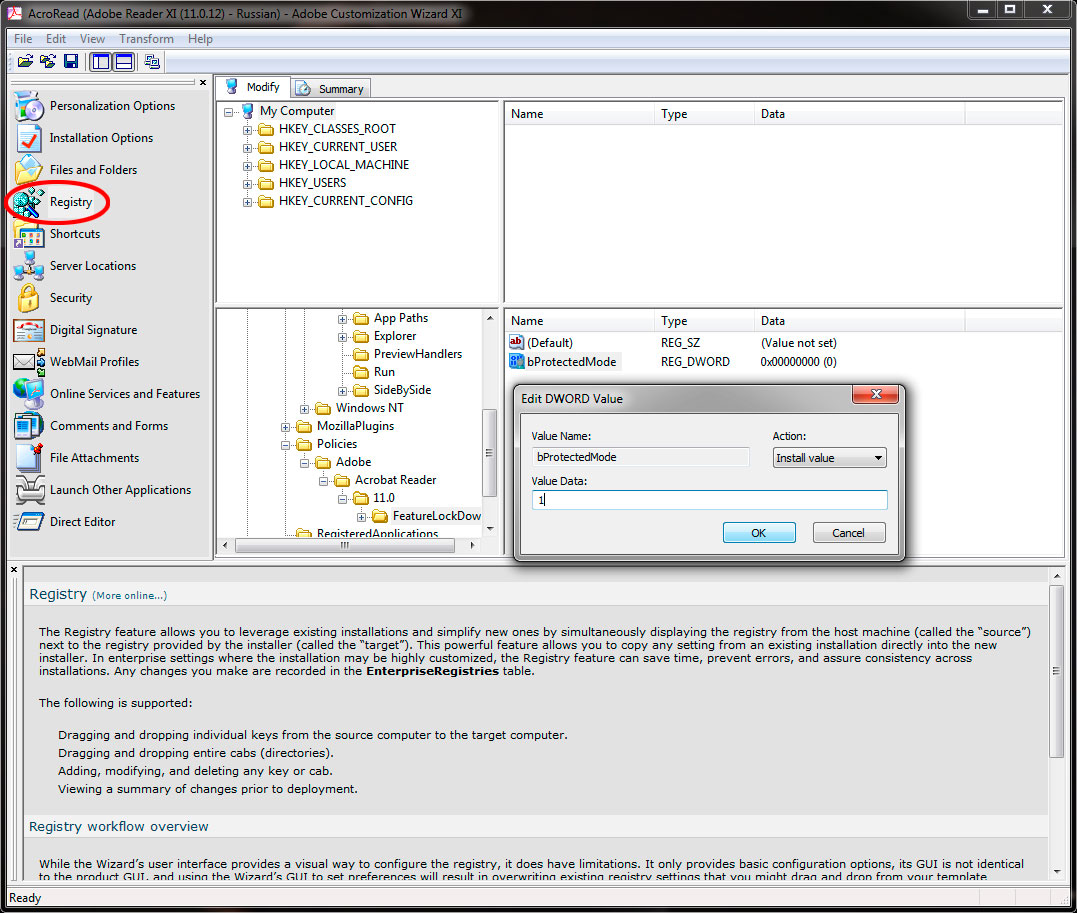
Task: Confirm the DWORD edit with OK
Action: pos(759,532)
